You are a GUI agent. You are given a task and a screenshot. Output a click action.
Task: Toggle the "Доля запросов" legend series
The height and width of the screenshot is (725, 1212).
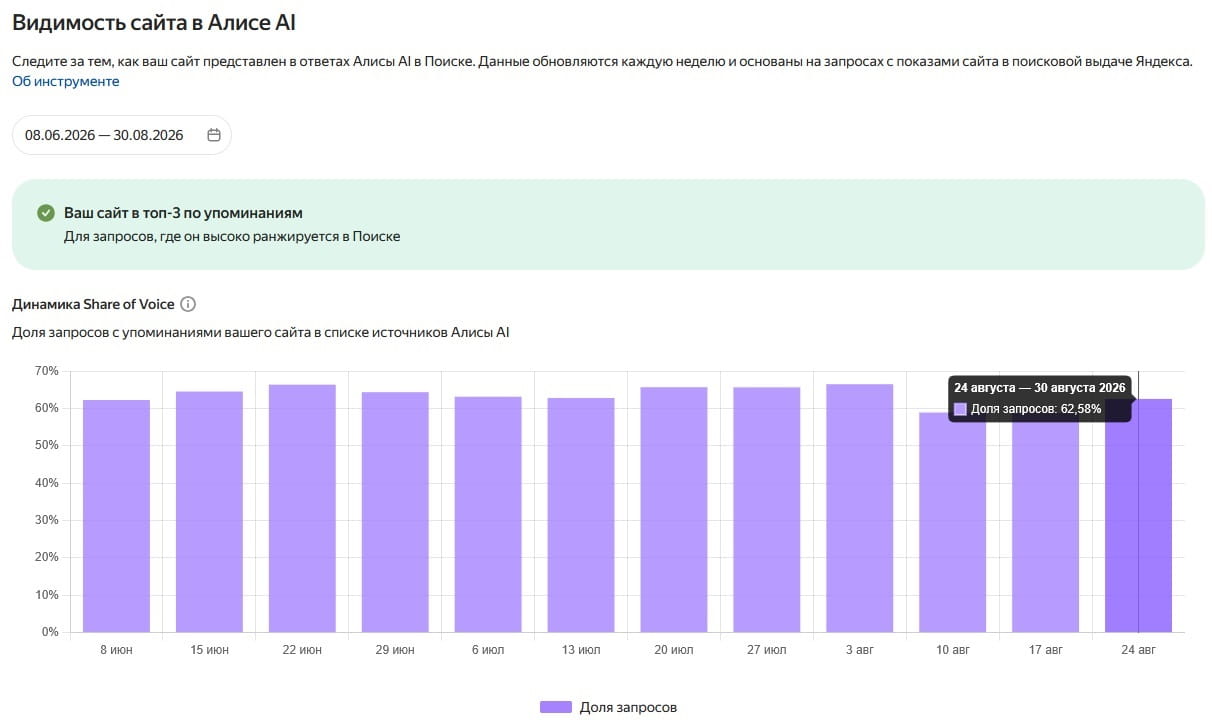click(x=608, y=707)
